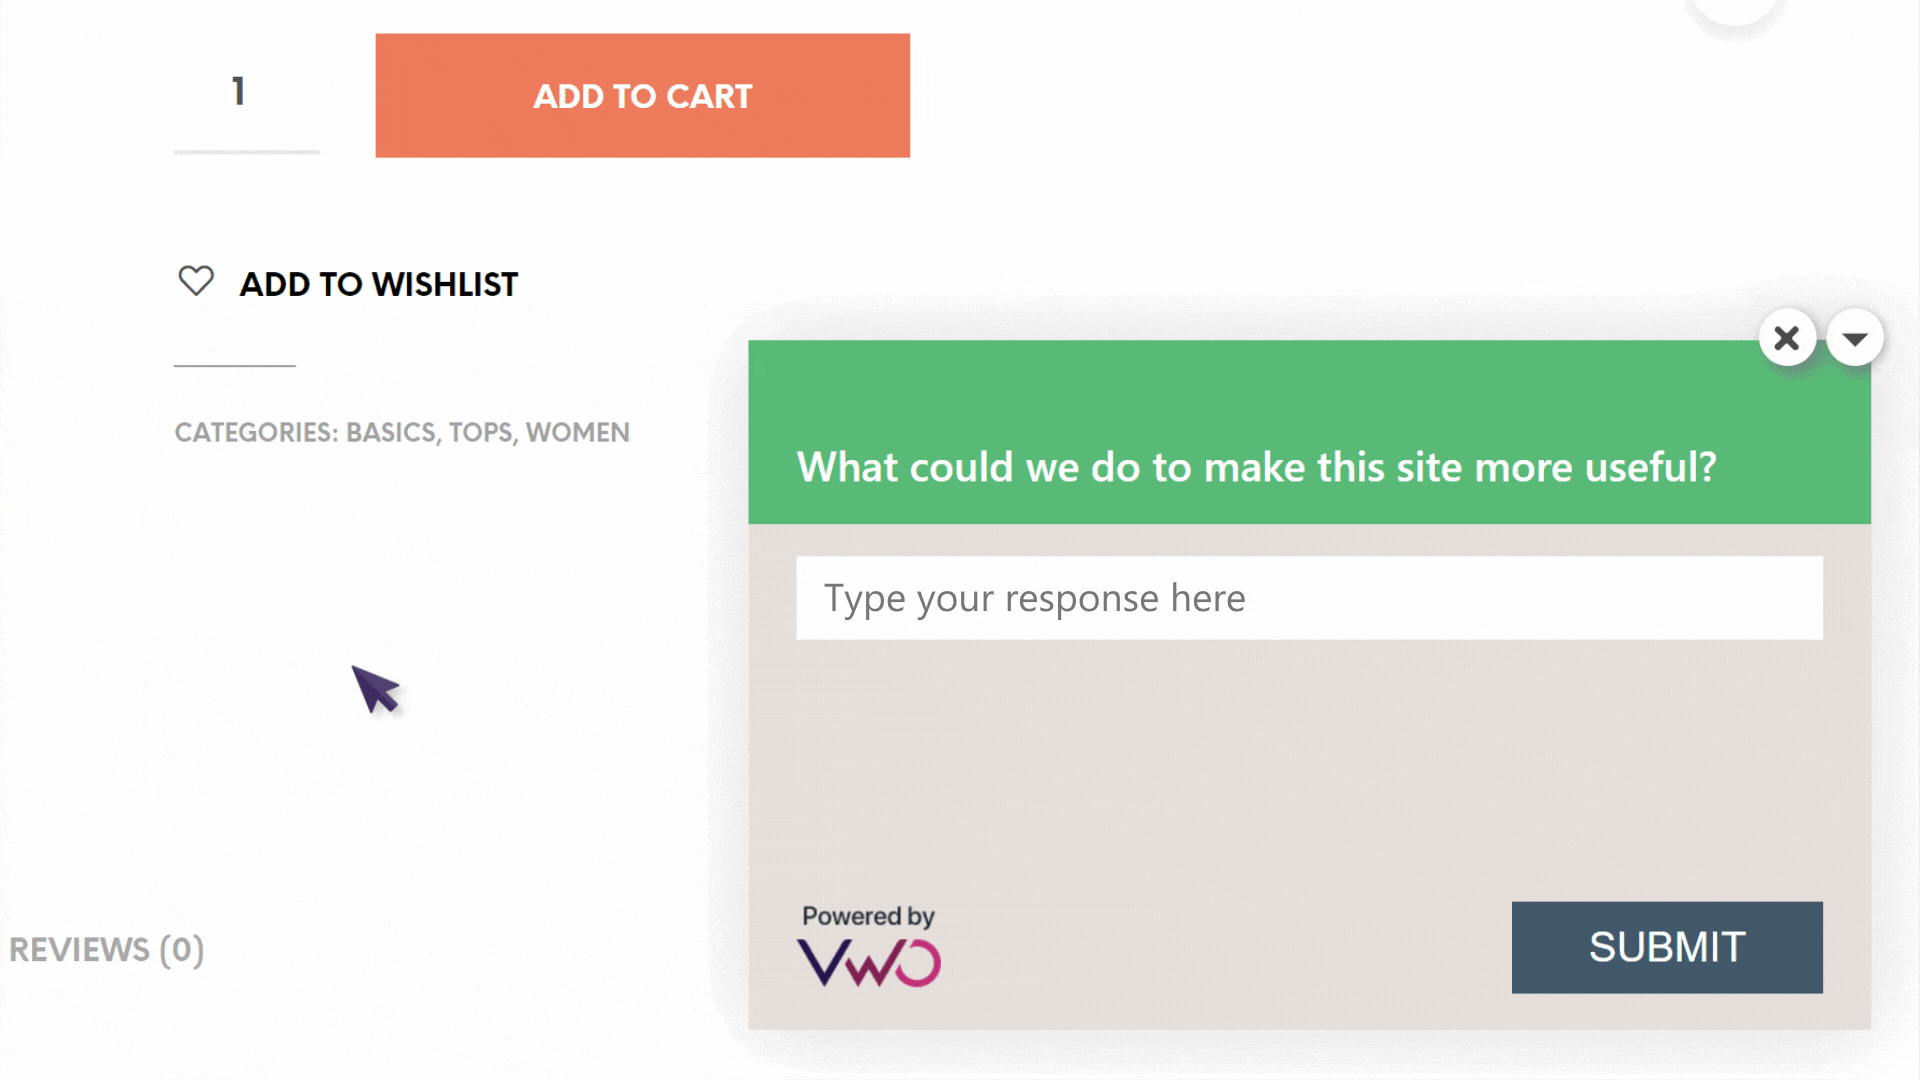Click the 'Powered by' label text
The image size is (1920, 1080).
868,916
